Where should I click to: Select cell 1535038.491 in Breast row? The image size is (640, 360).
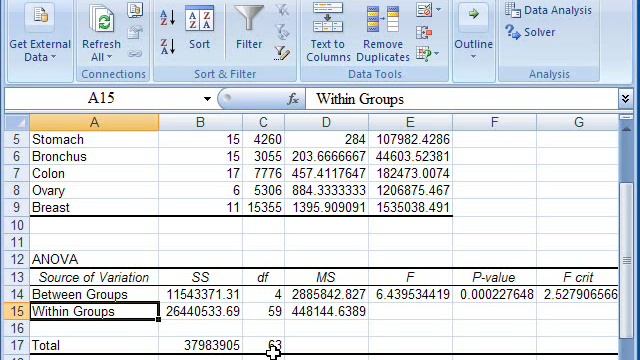click(x=411, y=207)
